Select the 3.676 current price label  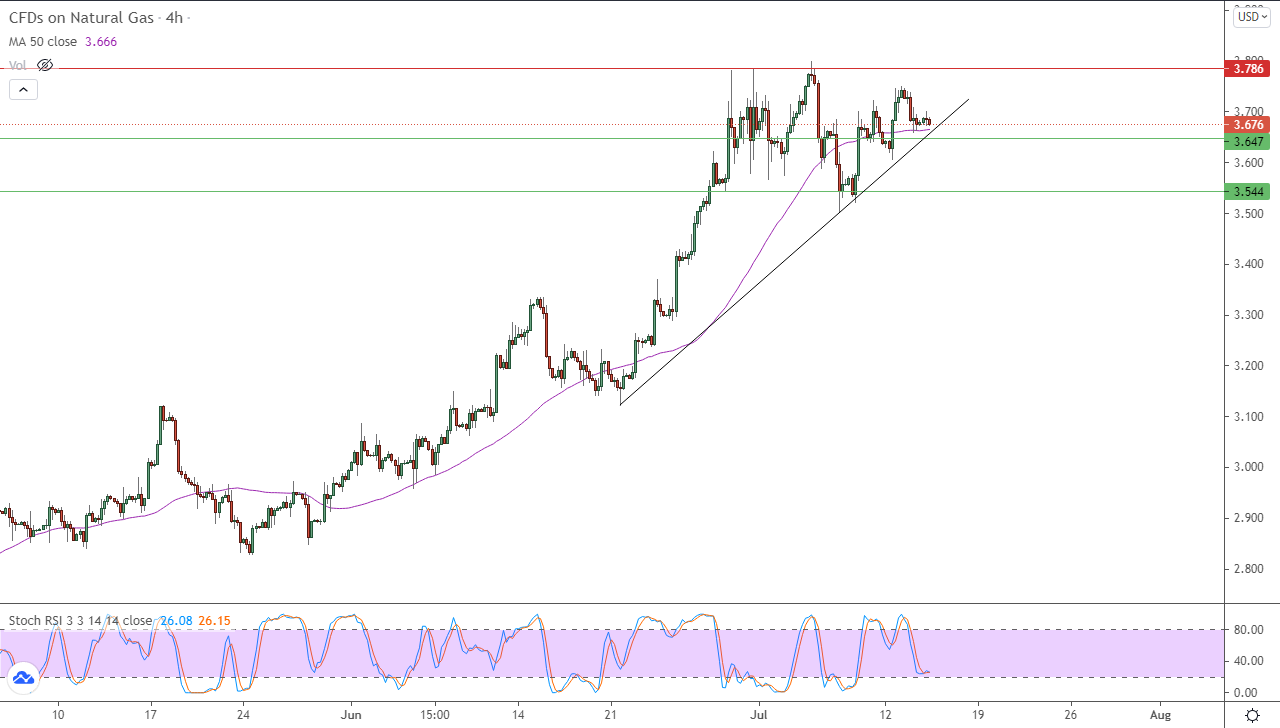(1246, 125)
